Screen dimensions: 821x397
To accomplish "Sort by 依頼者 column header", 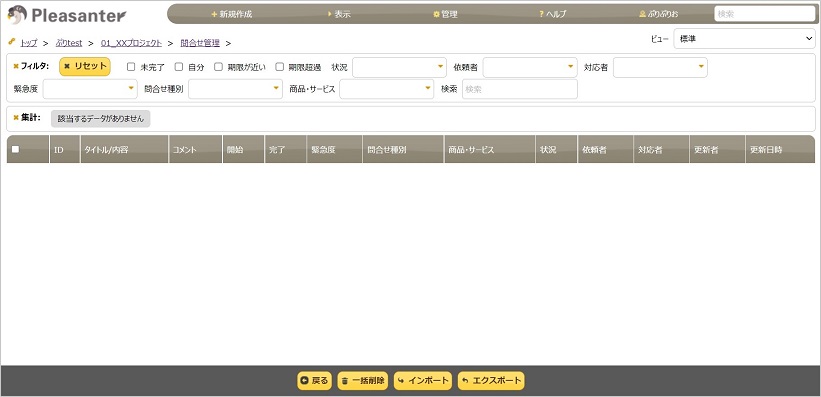I will click(x=606, y=149).
